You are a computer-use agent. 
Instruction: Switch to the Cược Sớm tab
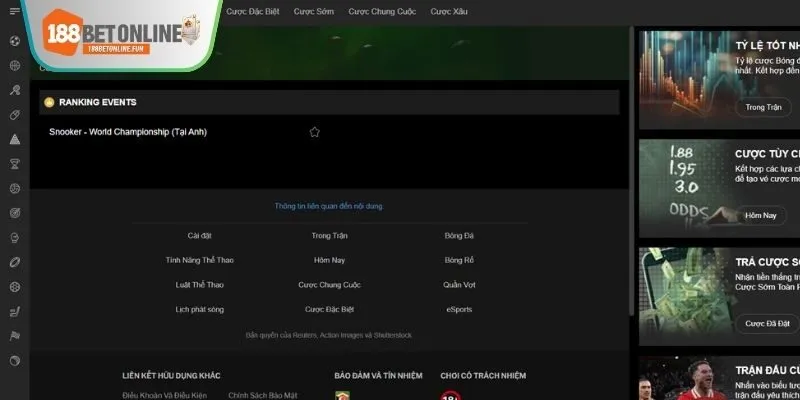[314, 12]
